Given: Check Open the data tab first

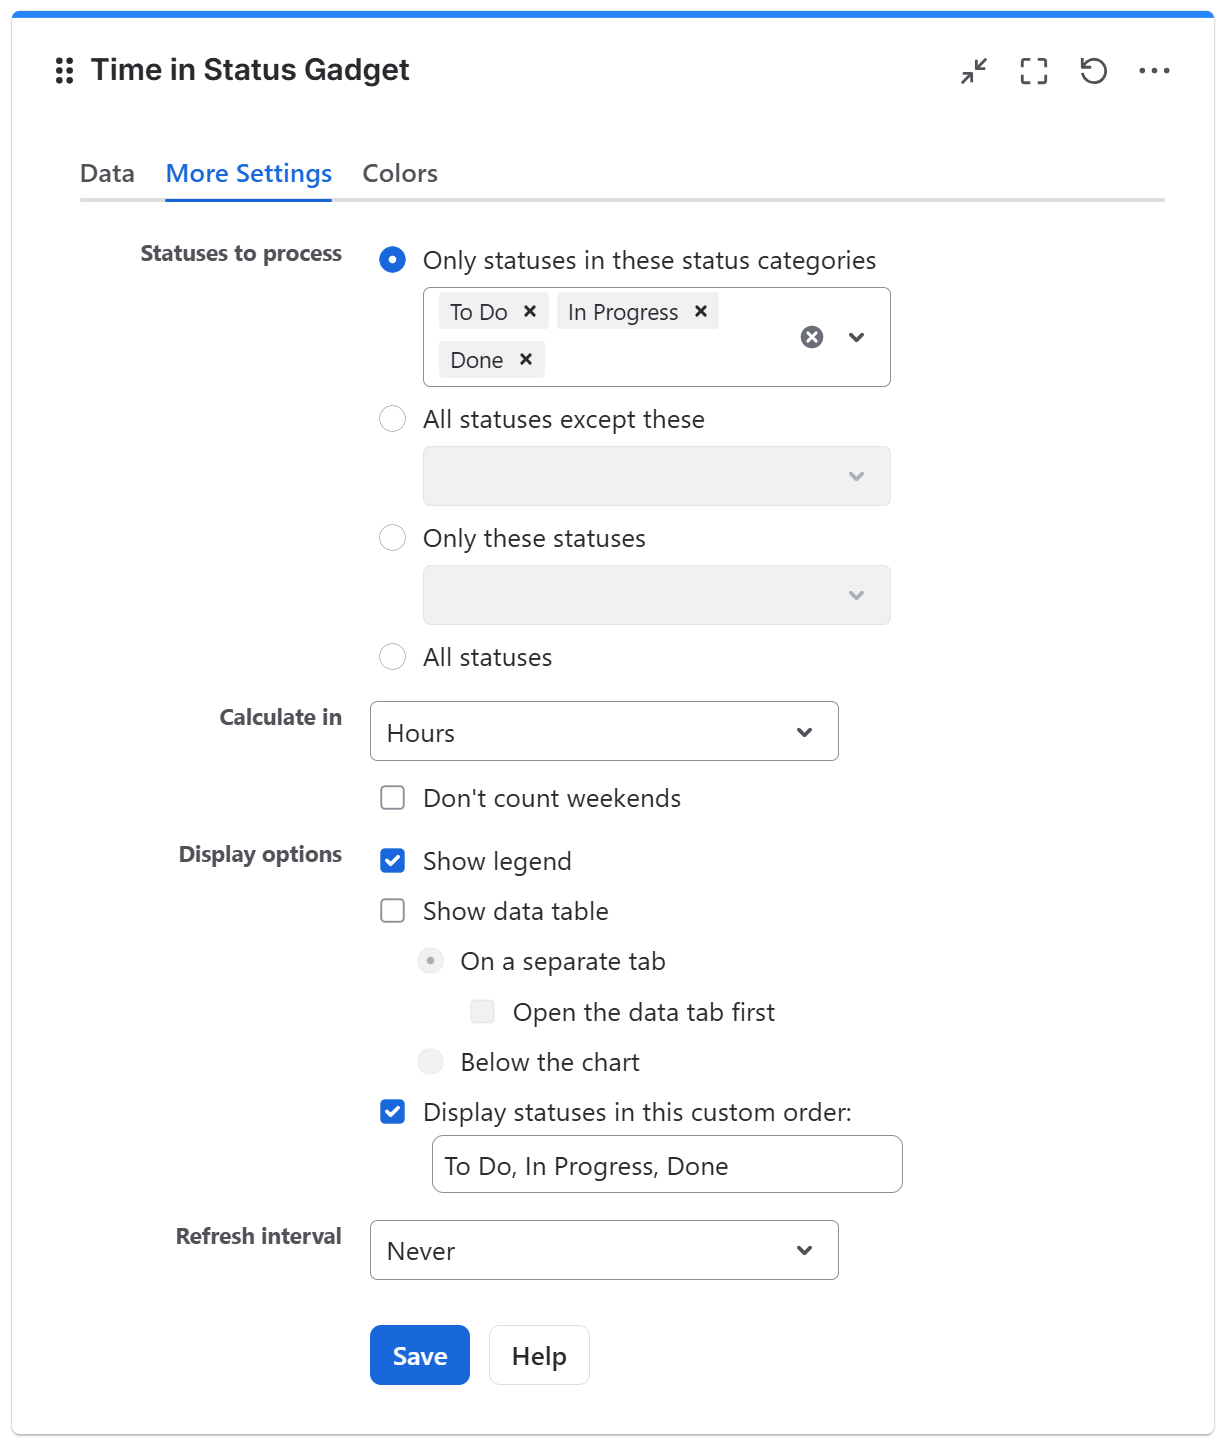Looking at the screenshot, I should (483, 1012).
